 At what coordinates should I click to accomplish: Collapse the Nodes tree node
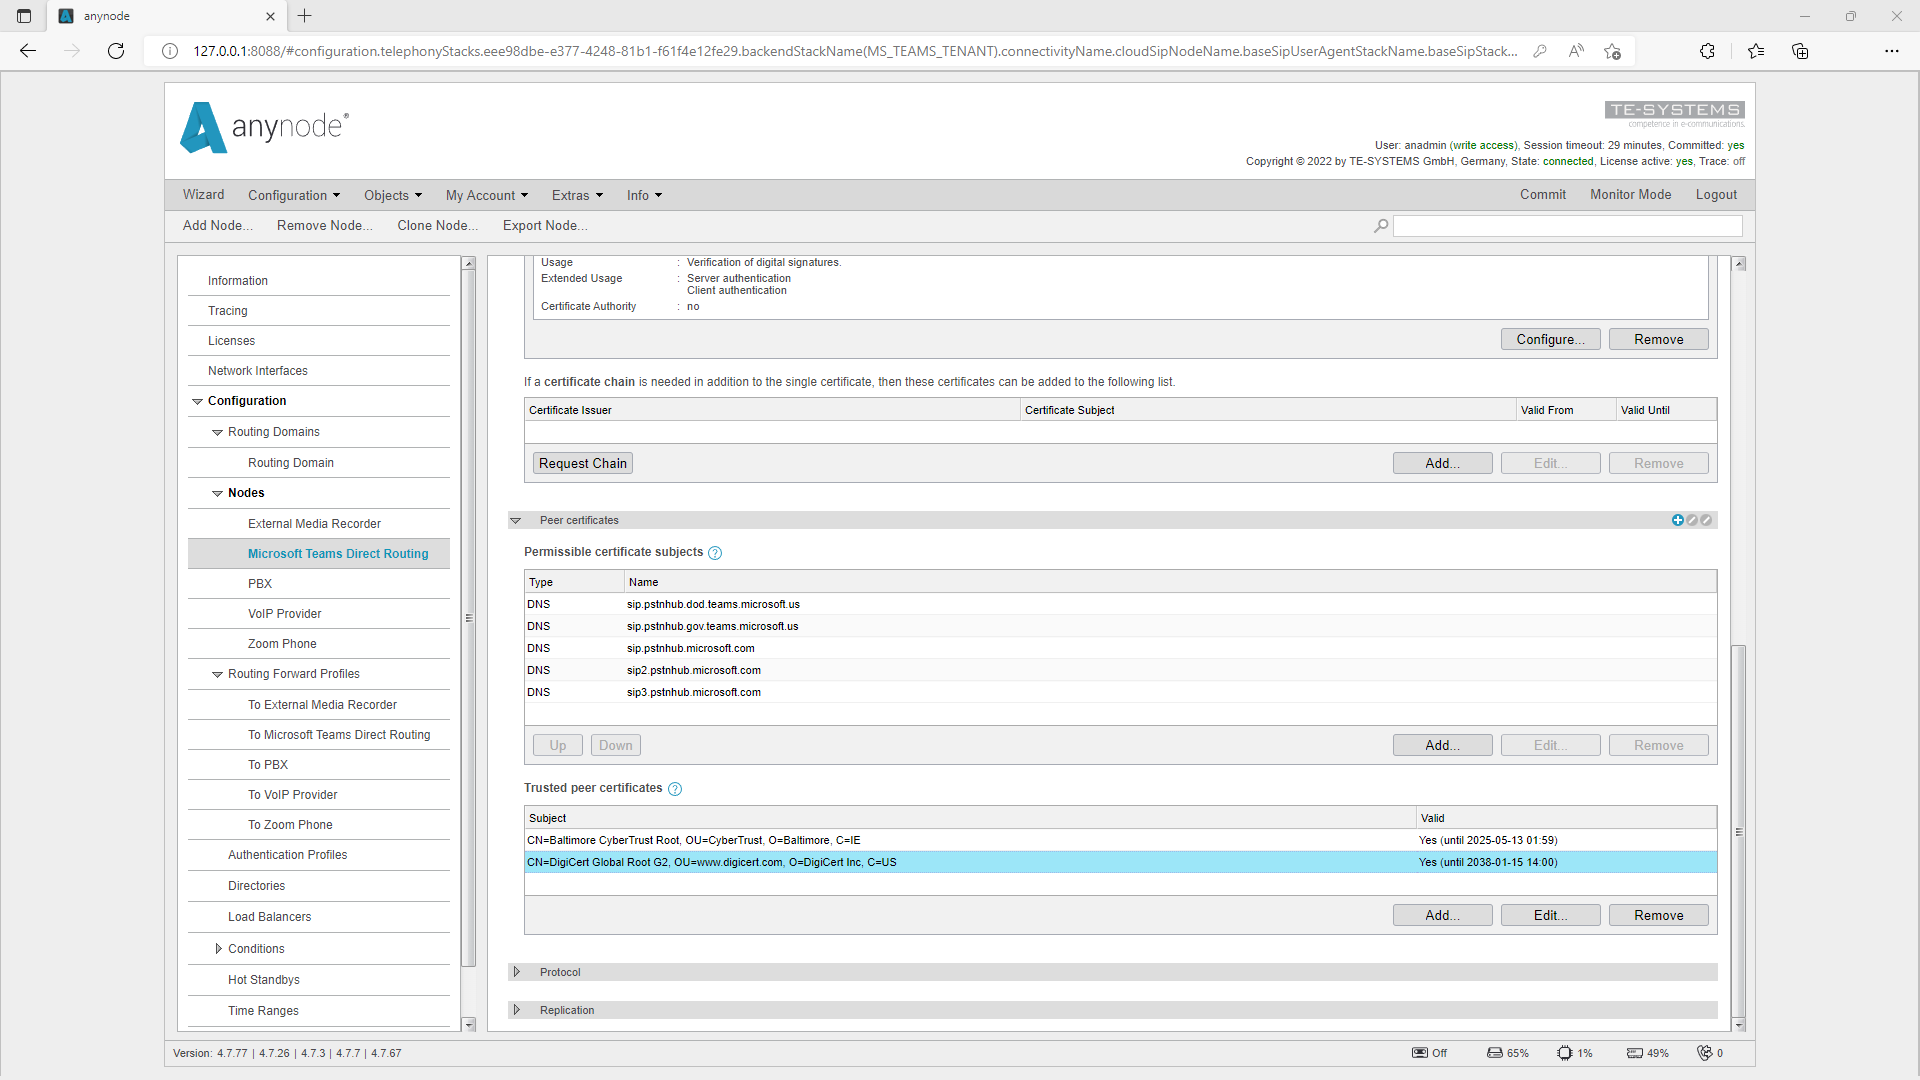click(217, 494)
